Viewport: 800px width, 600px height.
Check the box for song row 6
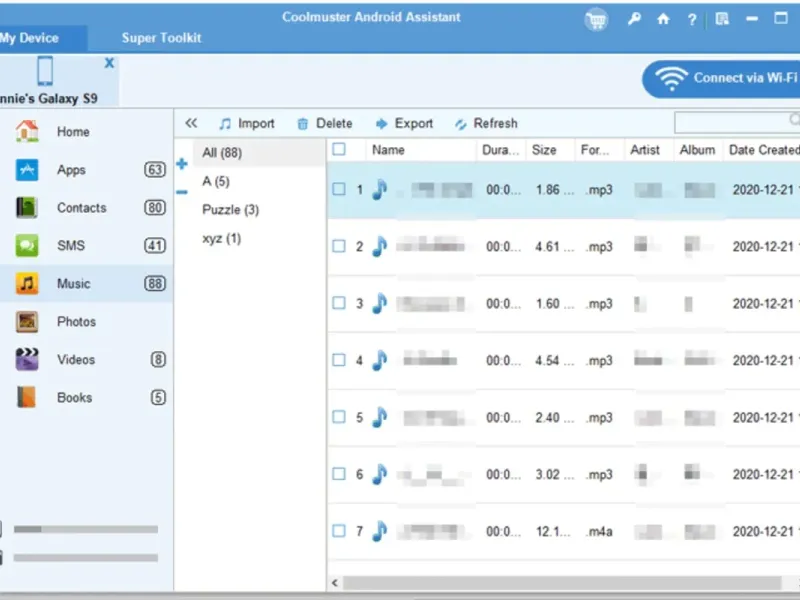click(339, 473)
